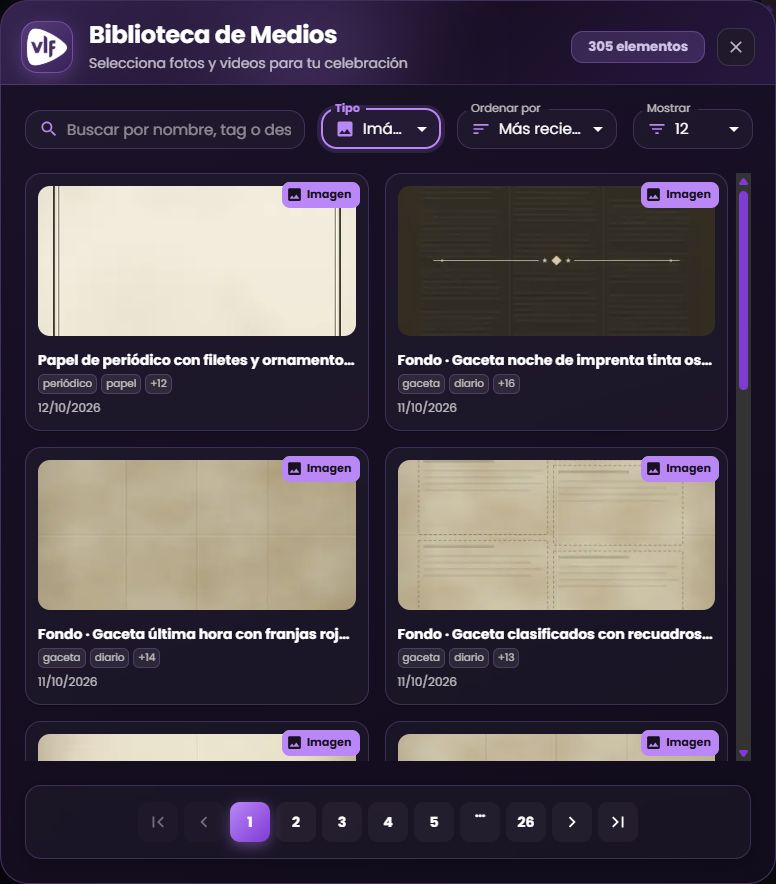Click title Papel de periódico con filetes
The width and height of the screenshot is (776, 884).
coord(196,360)
